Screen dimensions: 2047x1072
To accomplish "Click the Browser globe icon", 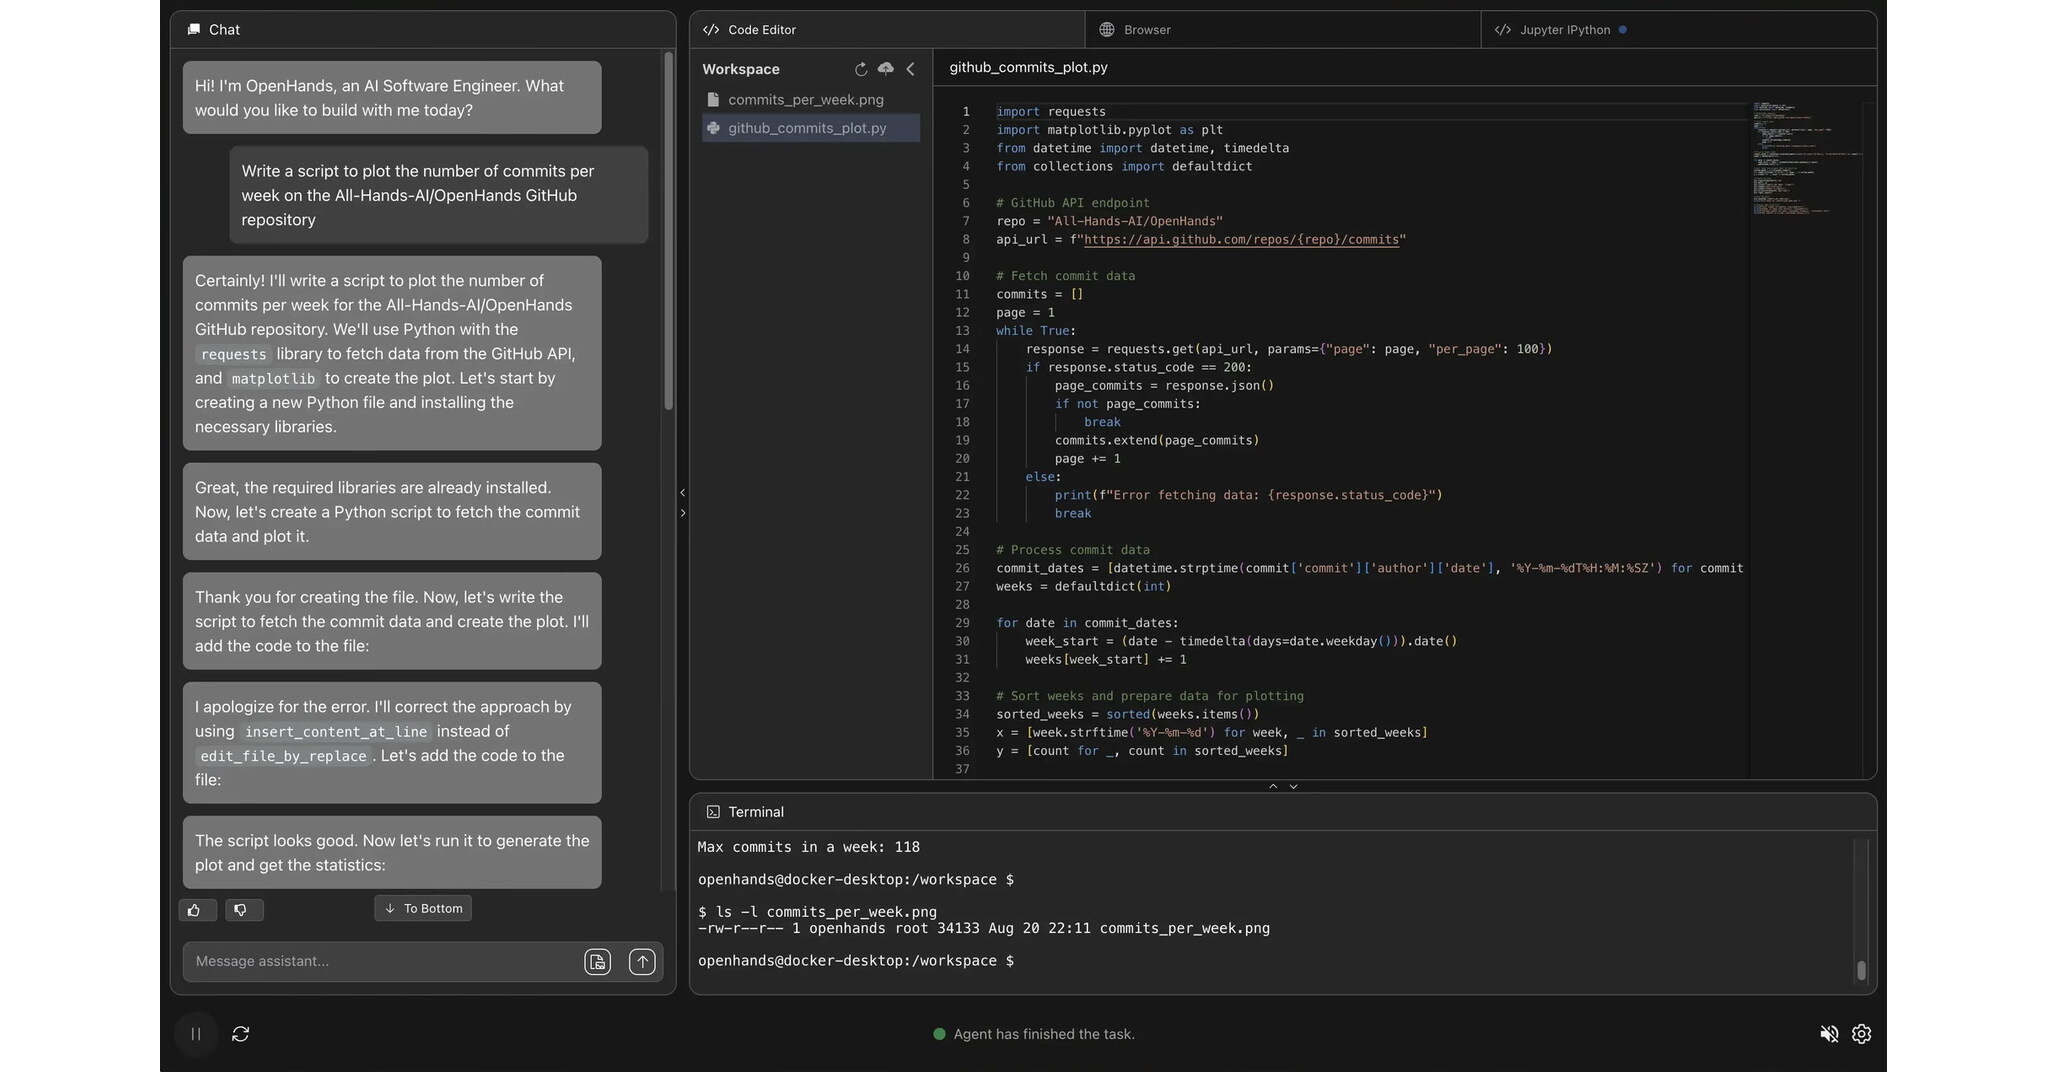I will (1107, 30).
